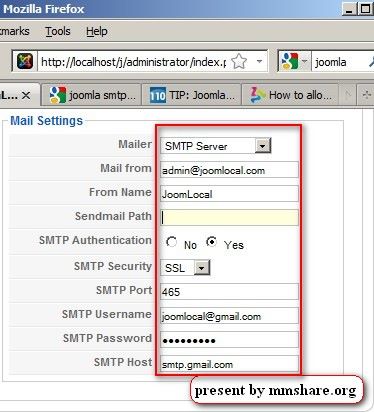Choose search engine via Google icon
Image resolution: width=374 pixels, height=412 pixels.
point(290,62)
